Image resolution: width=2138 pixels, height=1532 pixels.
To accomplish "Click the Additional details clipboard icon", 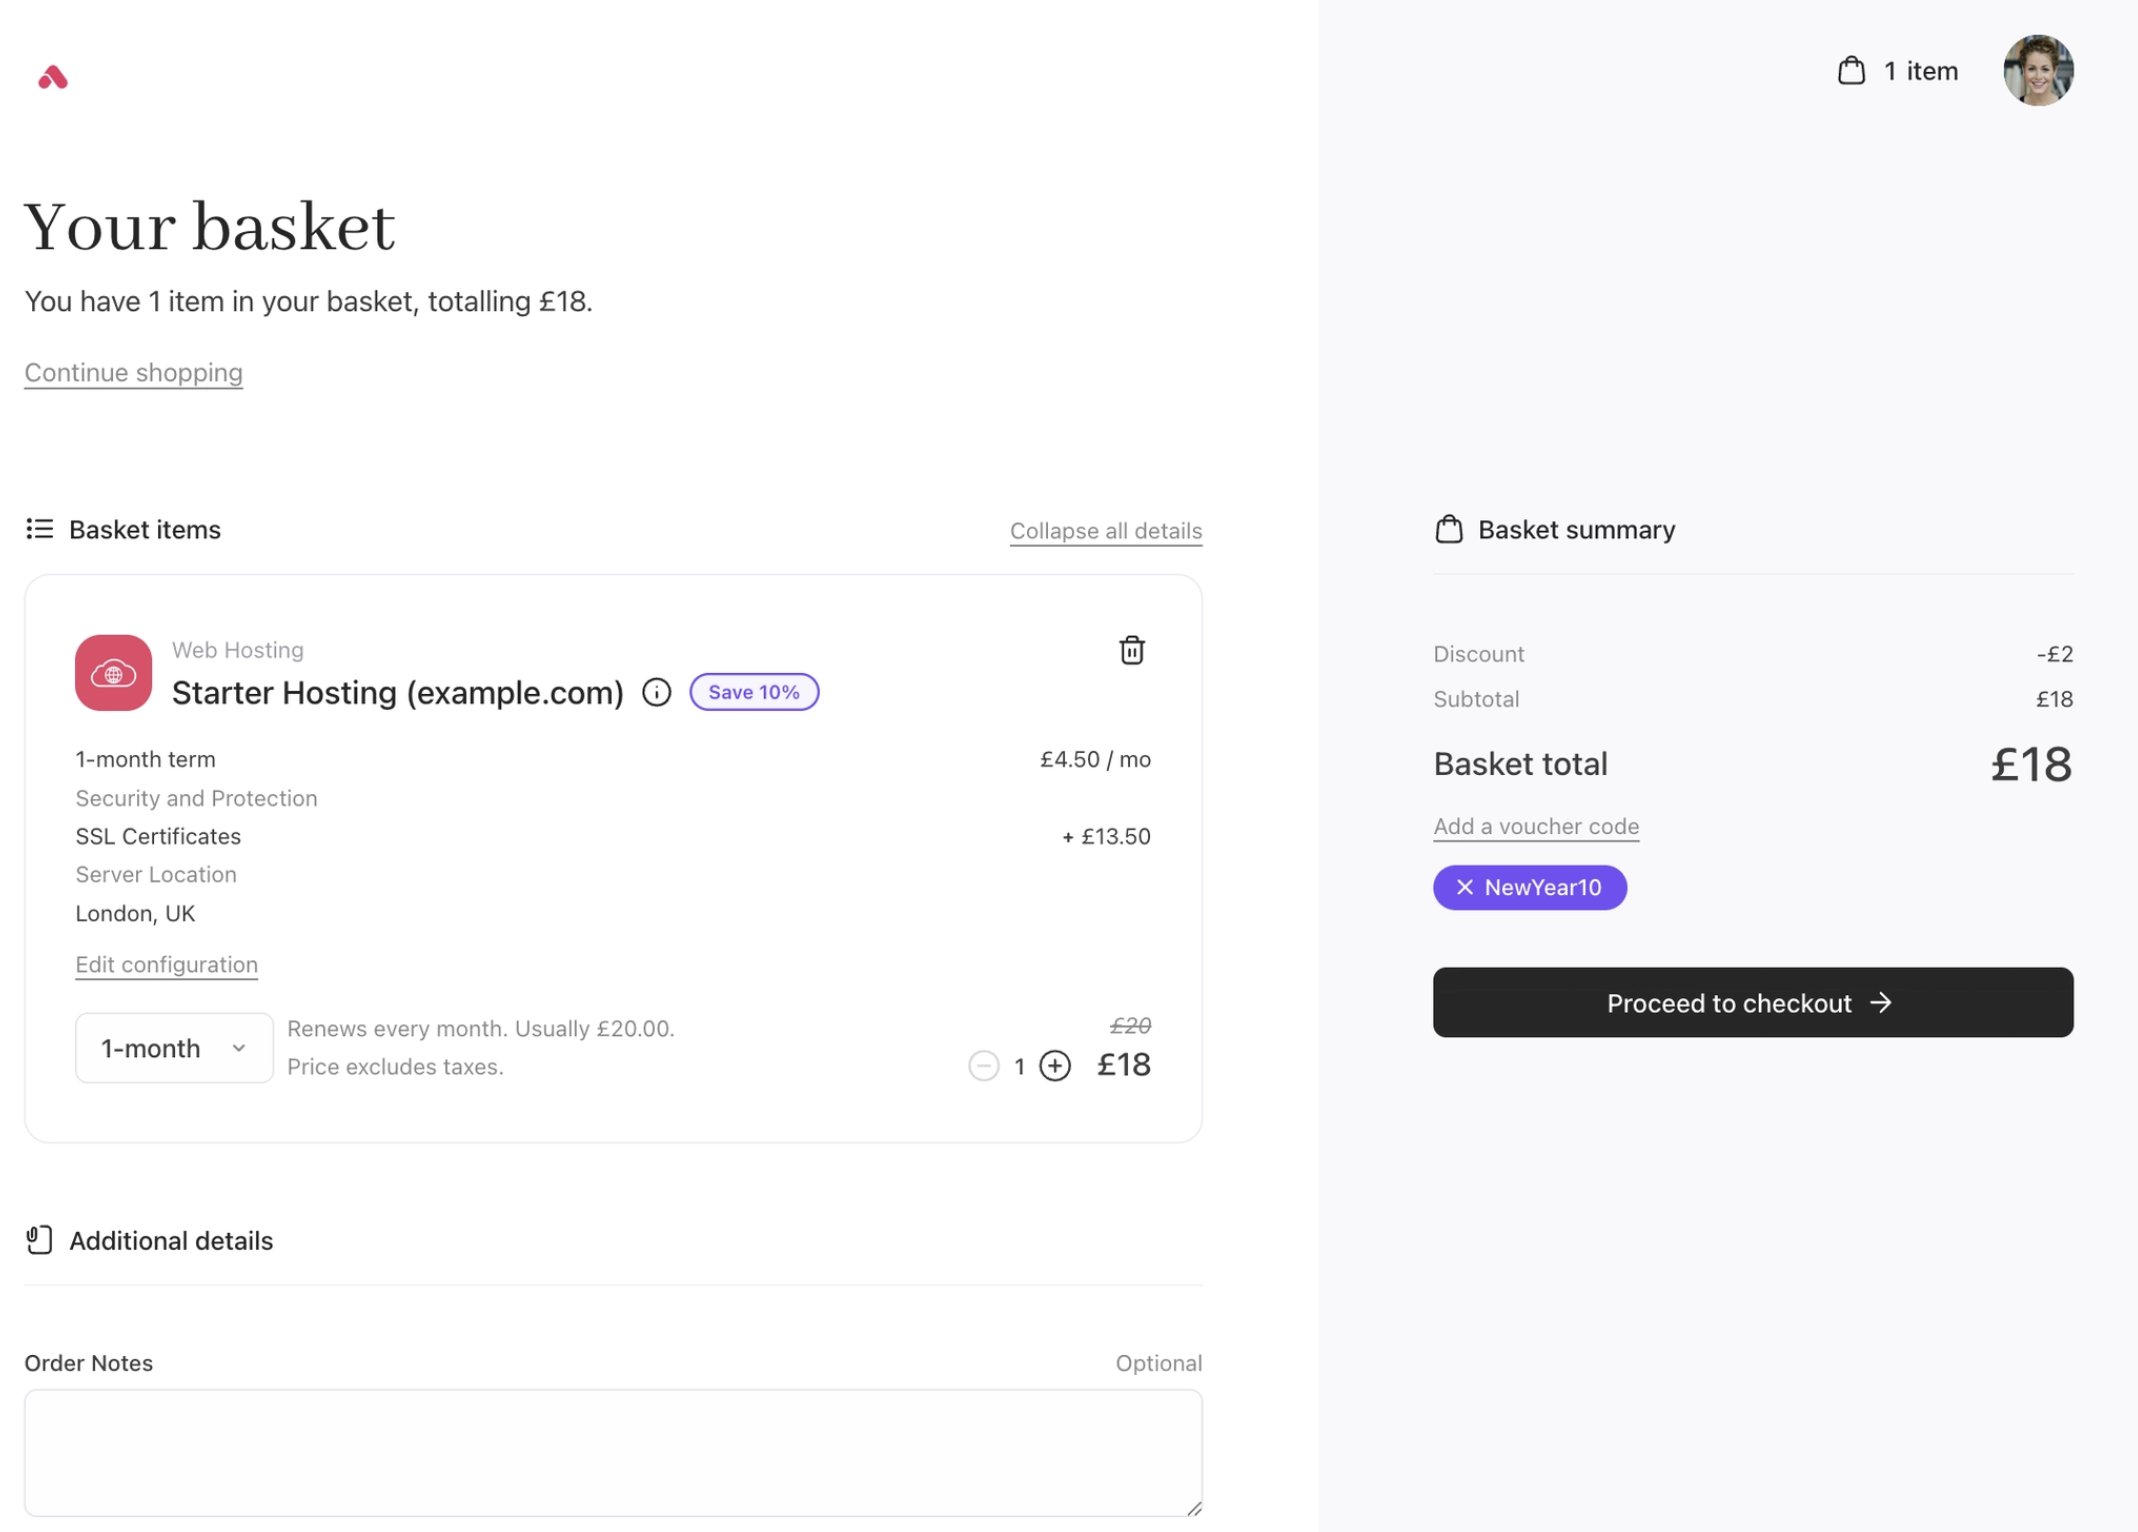I will tap(39, 1240).
